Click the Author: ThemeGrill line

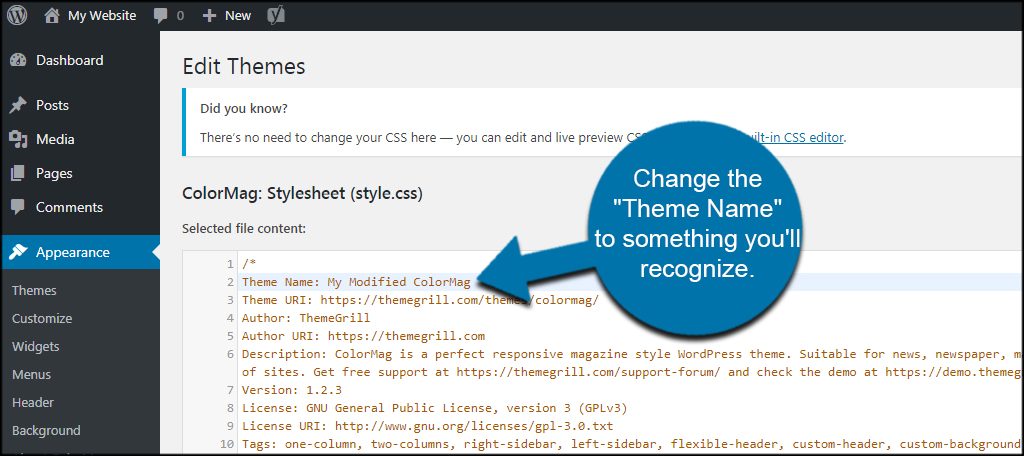pos(306,318)
